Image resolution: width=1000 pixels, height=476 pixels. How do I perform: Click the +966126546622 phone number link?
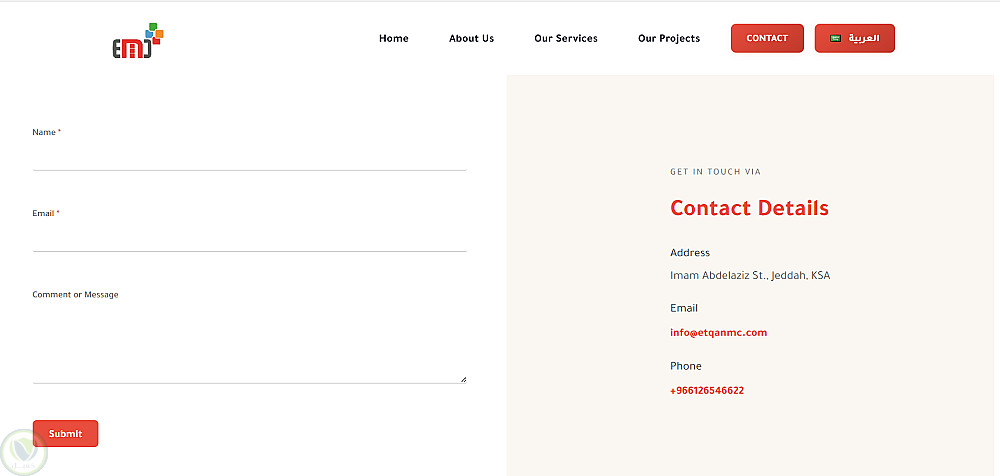click(706, 391)
